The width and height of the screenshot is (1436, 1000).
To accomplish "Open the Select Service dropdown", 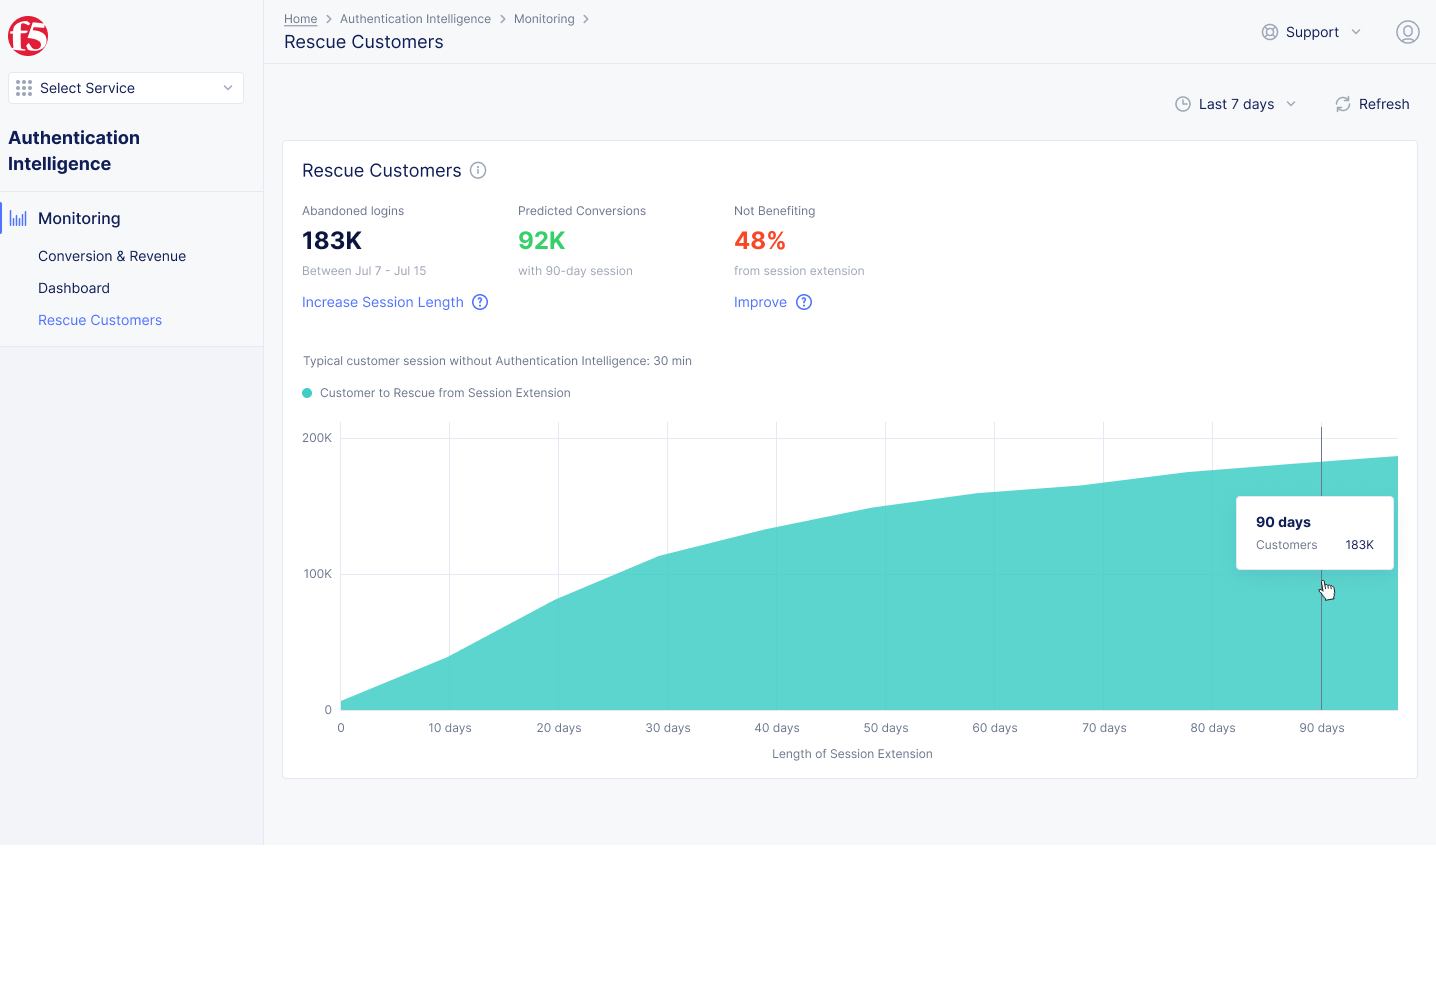I will [x=125, y=88].
